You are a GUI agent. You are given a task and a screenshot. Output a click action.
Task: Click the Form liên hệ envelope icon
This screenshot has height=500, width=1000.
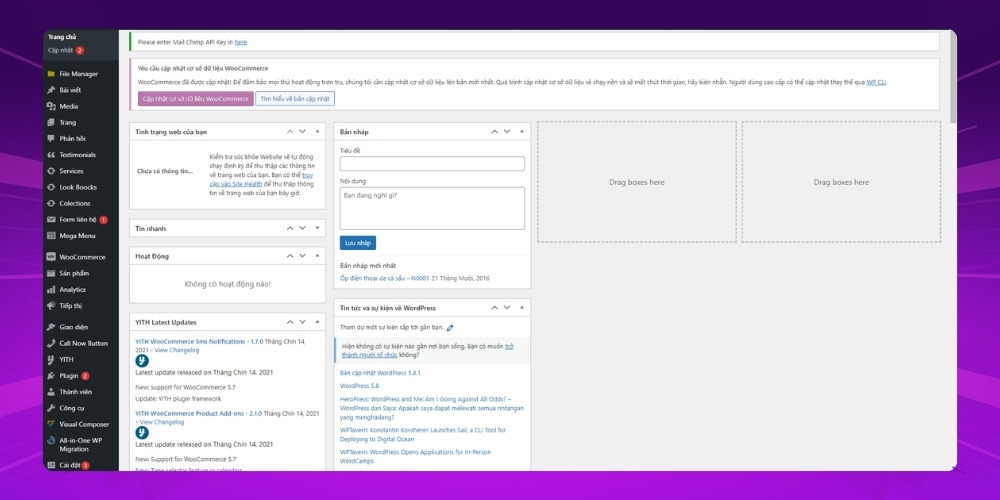click(x=51, y=219)
